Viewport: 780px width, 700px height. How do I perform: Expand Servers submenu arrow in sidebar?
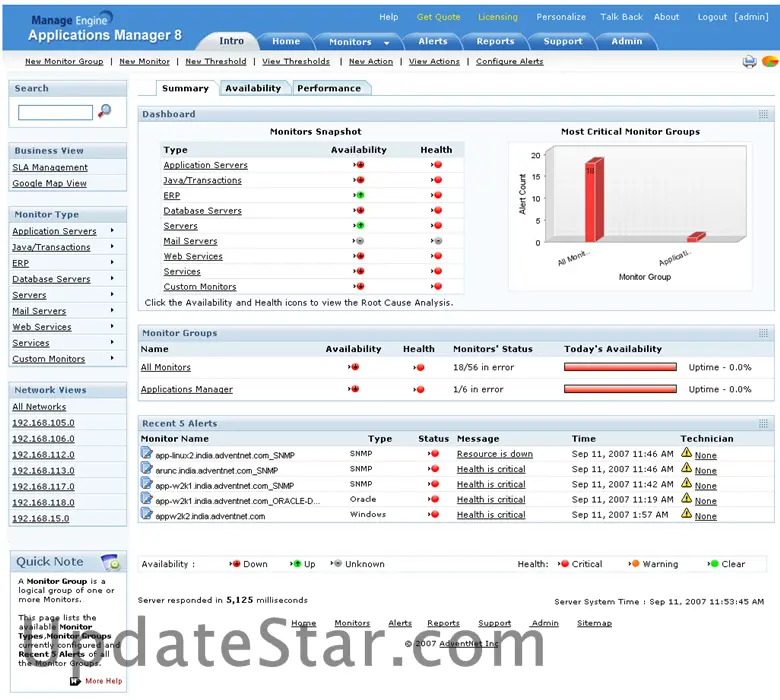point(112,294)
